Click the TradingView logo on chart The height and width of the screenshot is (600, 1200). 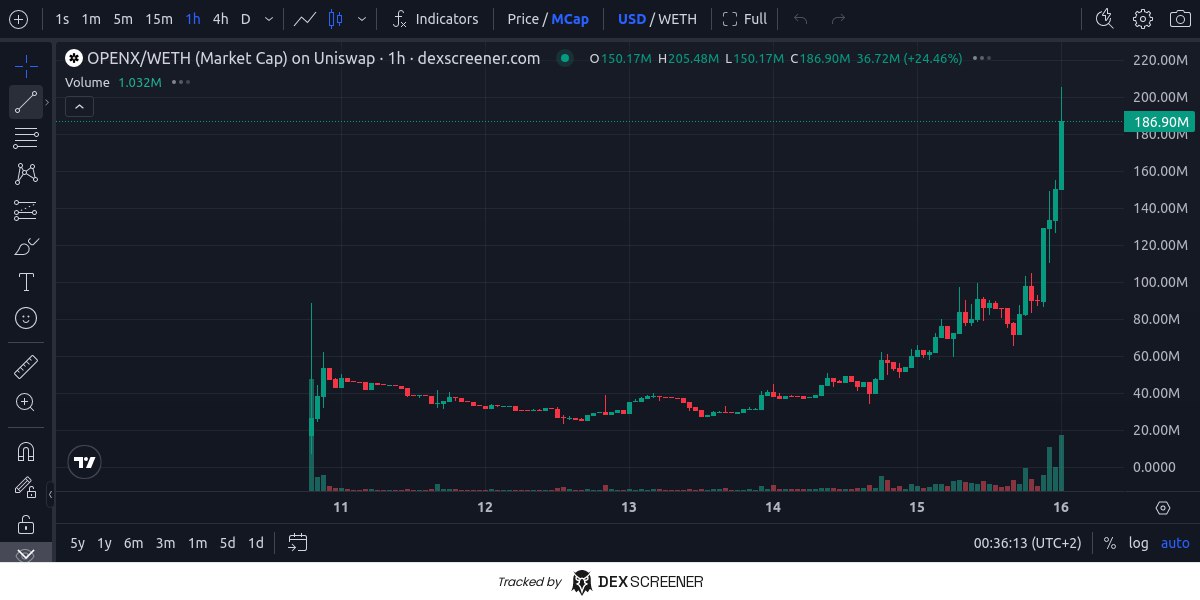coord(84,461)
